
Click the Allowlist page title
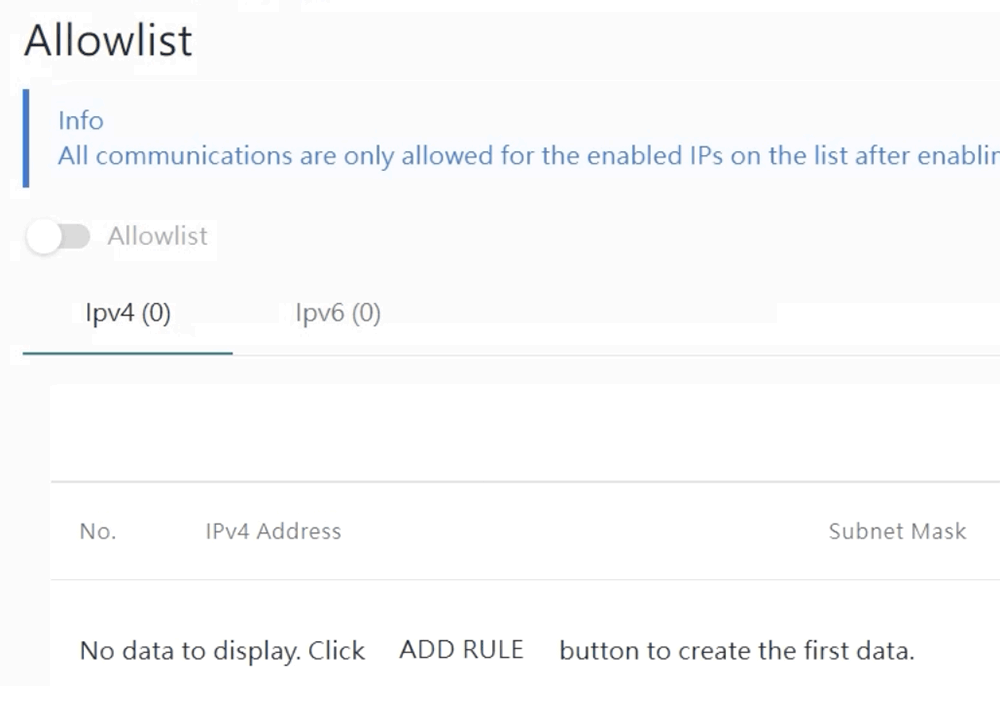(108, 41)
